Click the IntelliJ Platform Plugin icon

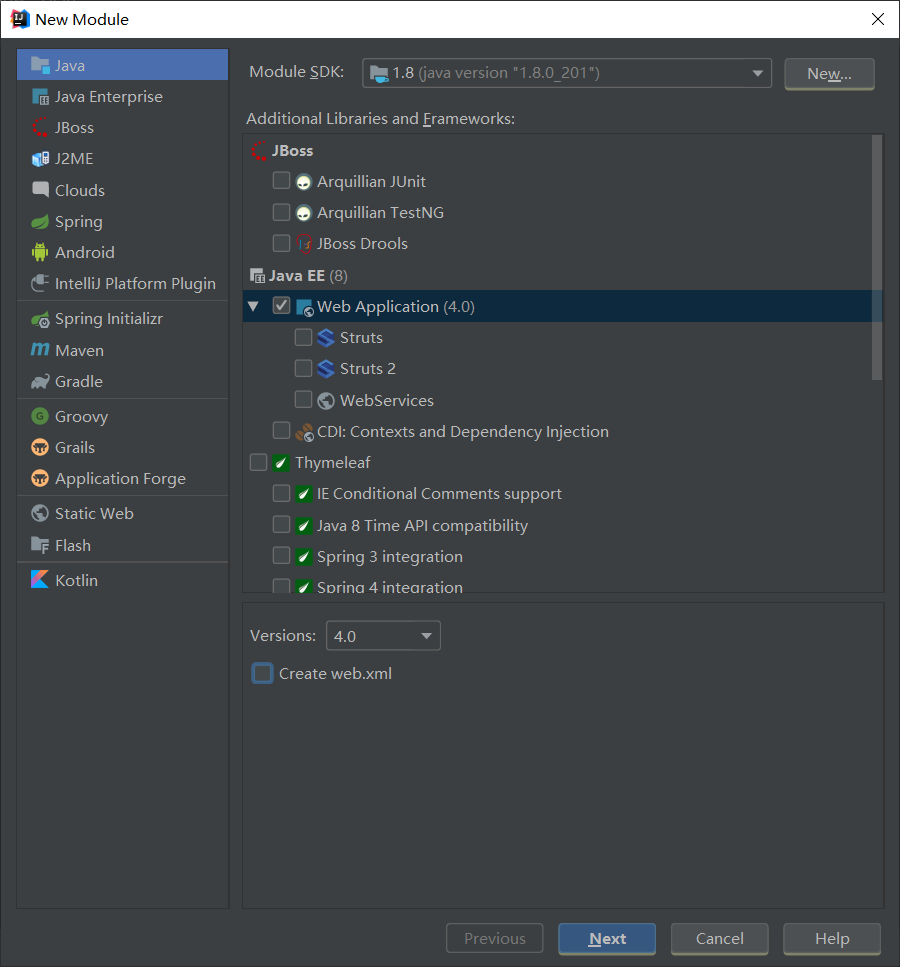pos(40,283)
